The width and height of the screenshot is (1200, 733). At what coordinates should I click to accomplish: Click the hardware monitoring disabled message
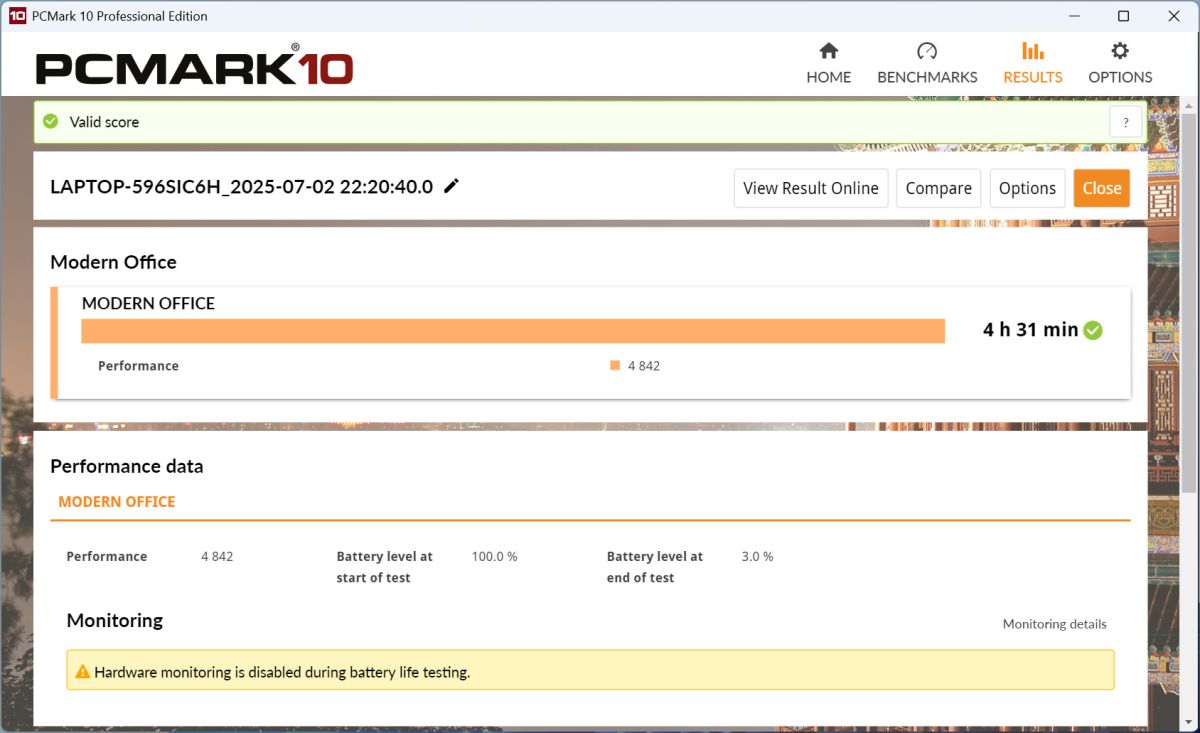coord(282,673)
